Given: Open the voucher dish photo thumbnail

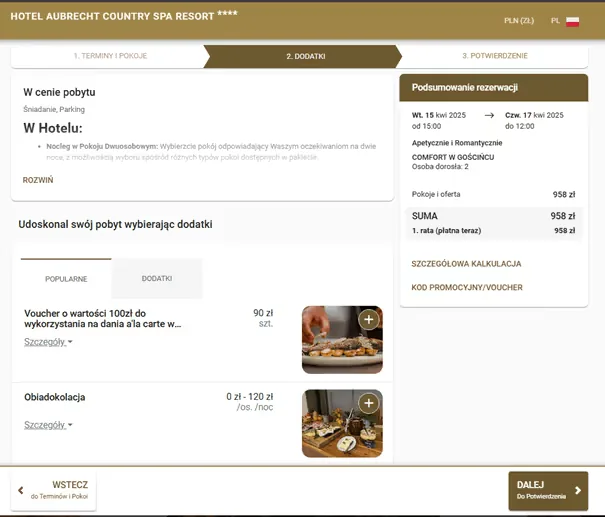Looking at the screenshot, I should pos(342,340).
